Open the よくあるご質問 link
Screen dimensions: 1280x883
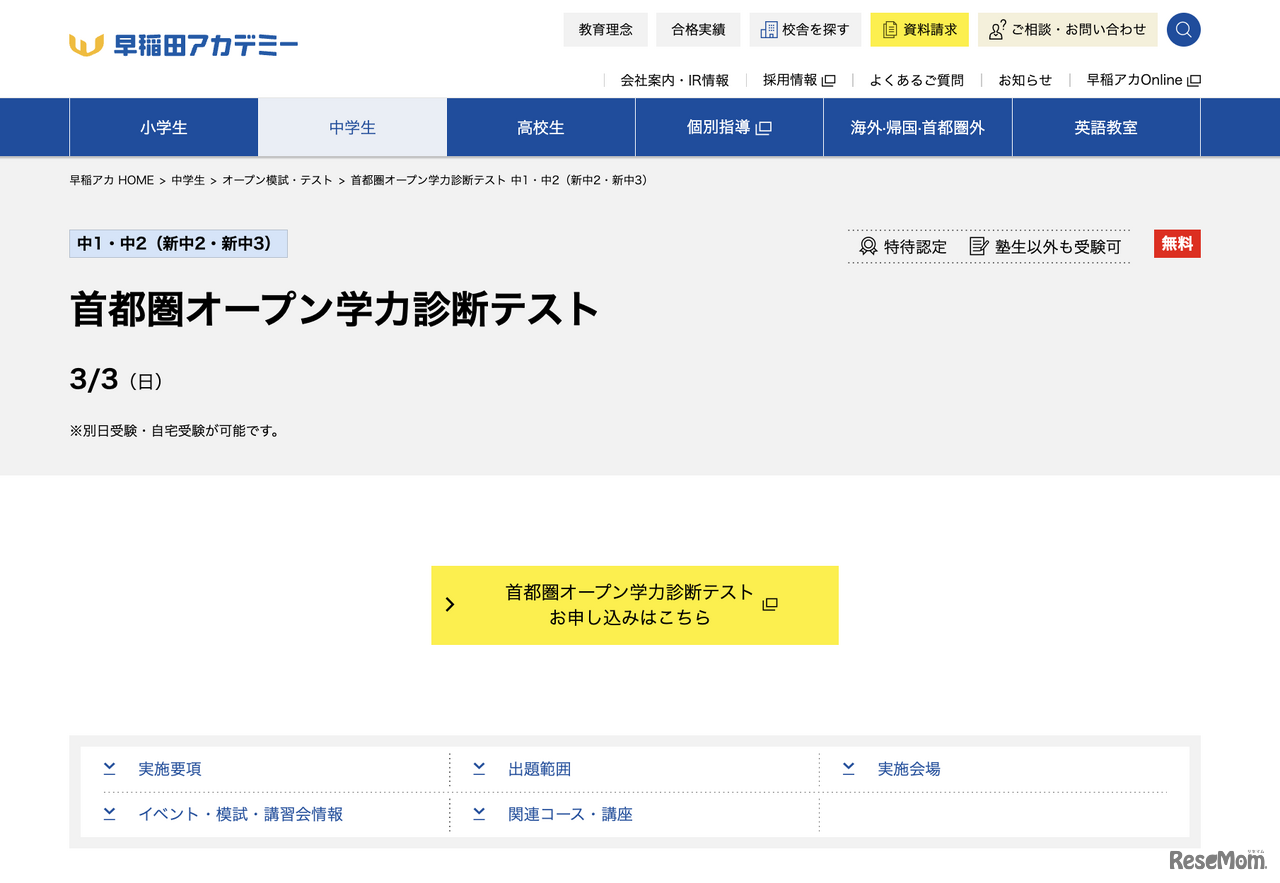click(916, 80)
